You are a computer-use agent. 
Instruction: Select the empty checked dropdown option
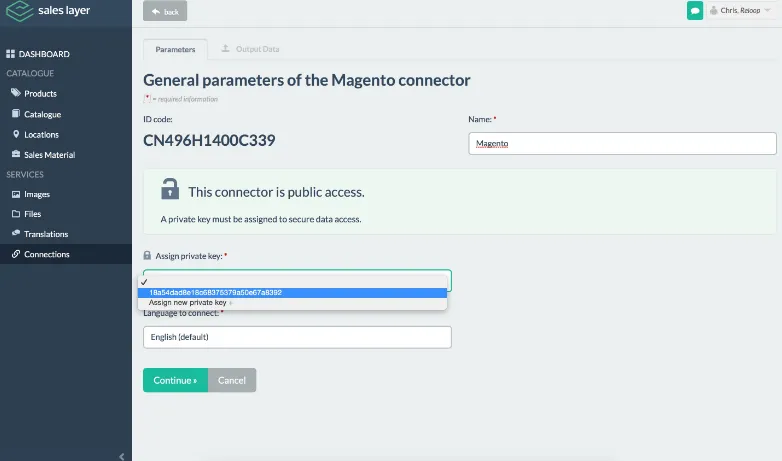point(292,282)
